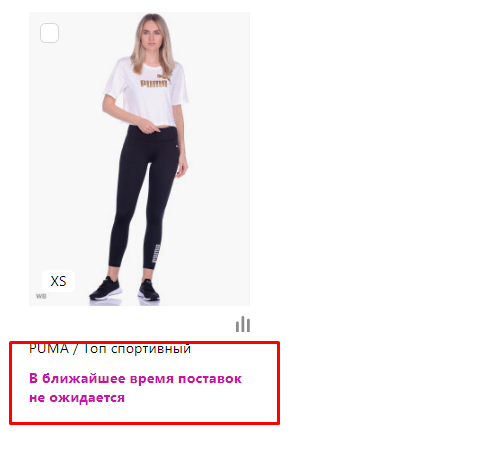Image resolution: width=483 pixels, height=461 pixels.
Task: Open the 'Топ спортивный' product title
Action: pyautogui.click(x=137, y=349)
